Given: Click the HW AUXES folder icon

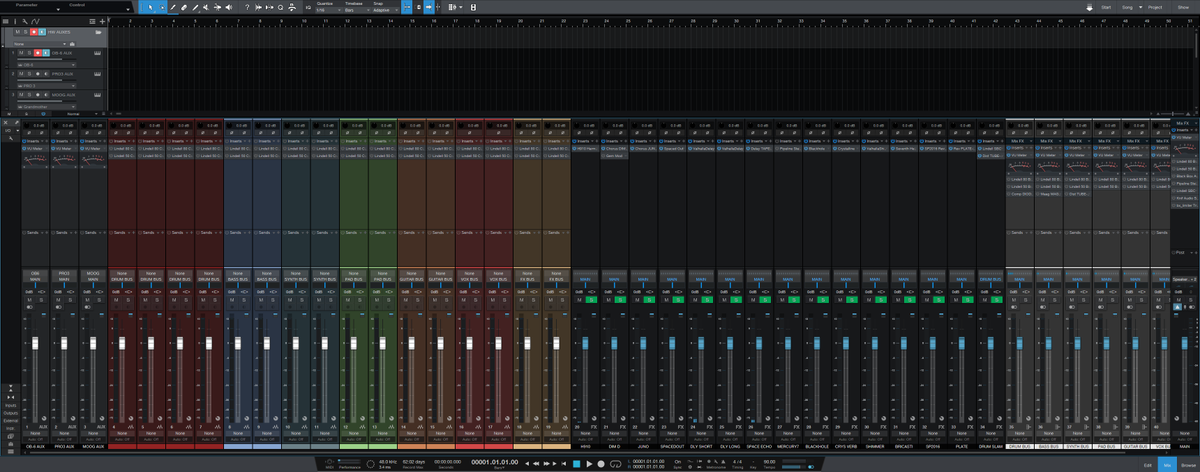Looking at the screenshot, I should [98, 32].
